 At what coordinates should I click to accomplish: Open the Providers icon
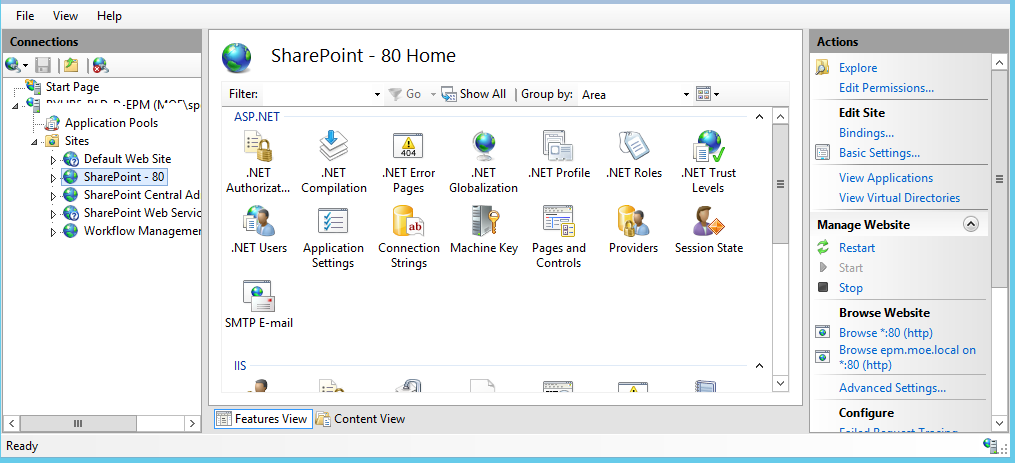(x=634, y=221)
